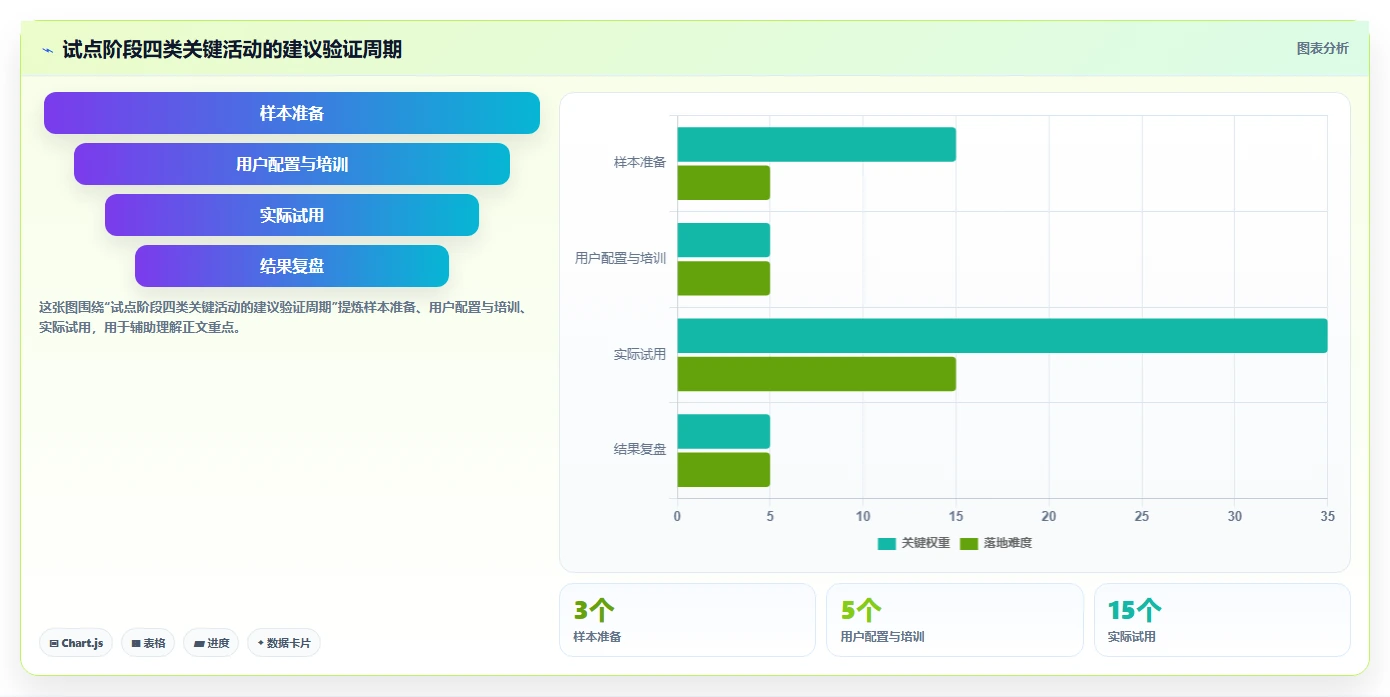
Task: Click the teal 结果复盘 关键权重 bar
Action: [x=723, y=431]
